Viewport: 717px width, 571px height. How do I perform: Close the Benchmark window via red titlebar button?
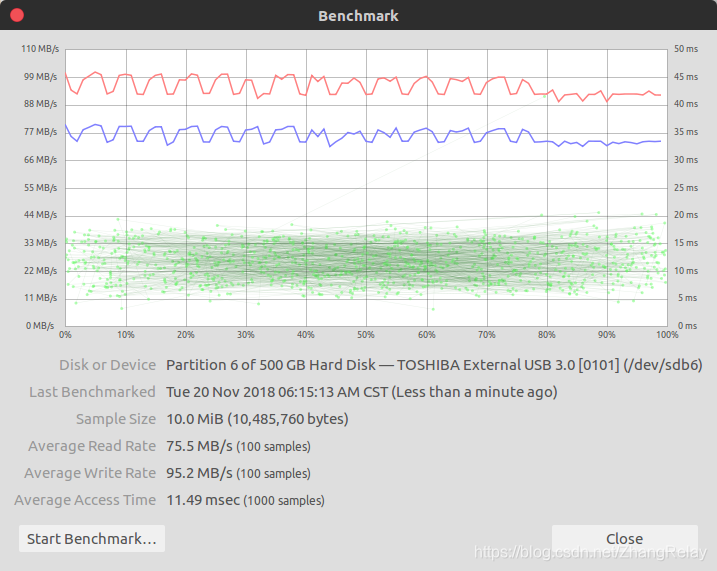pos(17,15)
